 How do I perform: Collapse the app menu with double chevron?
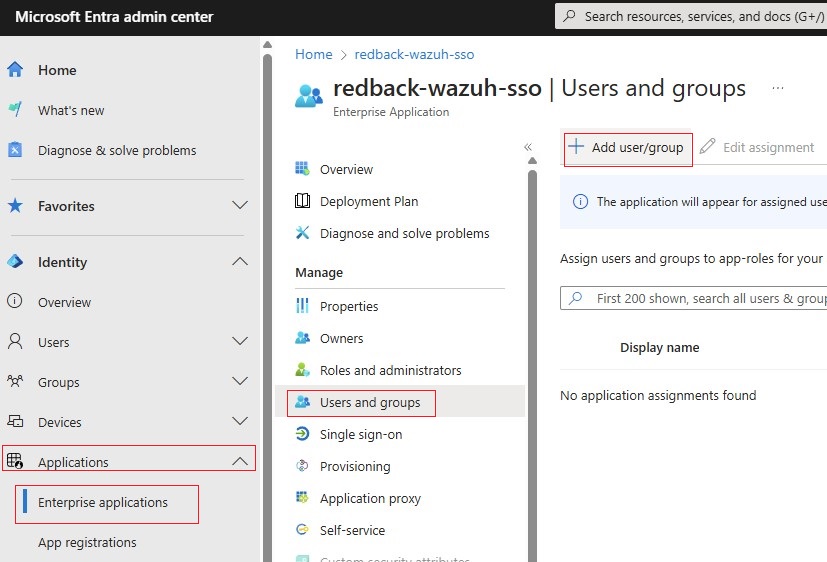(527, 147)
